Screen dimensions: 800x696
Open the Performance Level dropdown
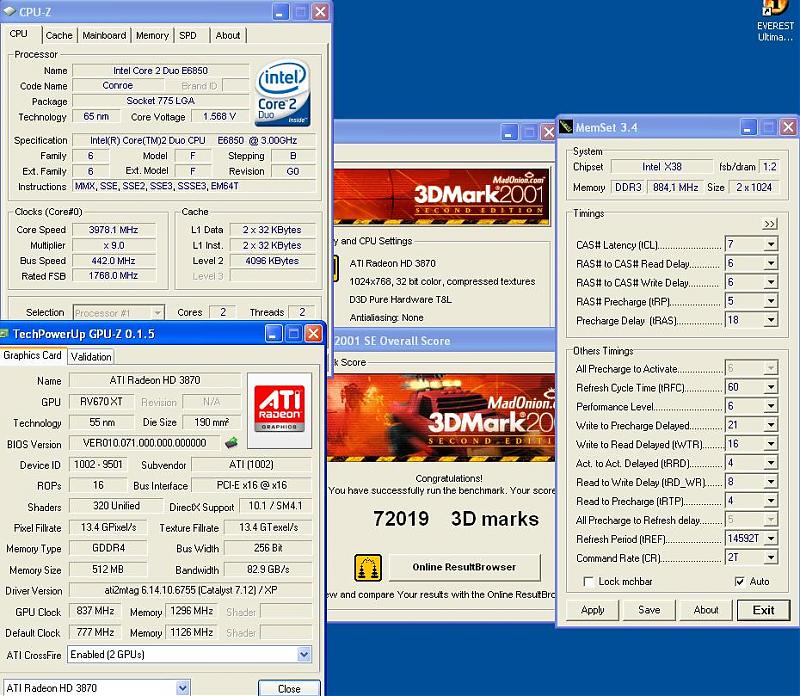pos(771,406)
